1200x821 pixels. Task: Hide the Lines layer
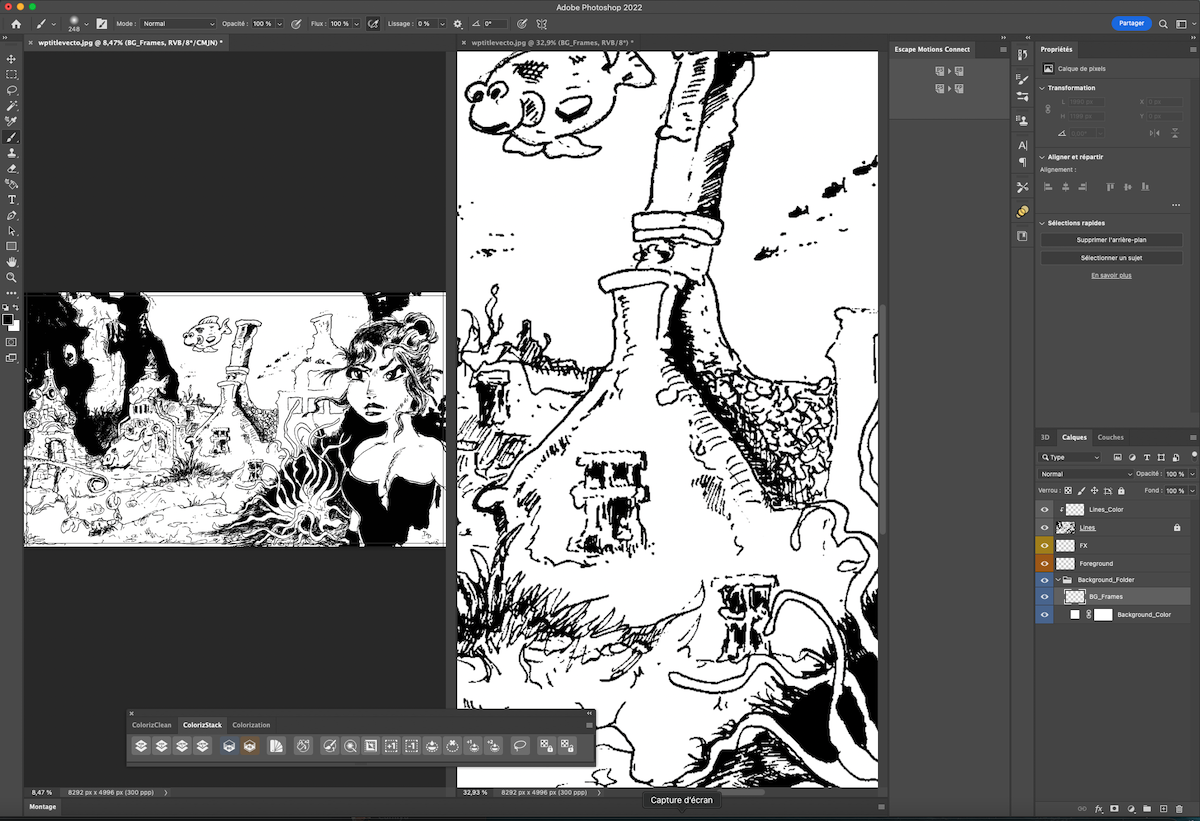coord(1045,527)
